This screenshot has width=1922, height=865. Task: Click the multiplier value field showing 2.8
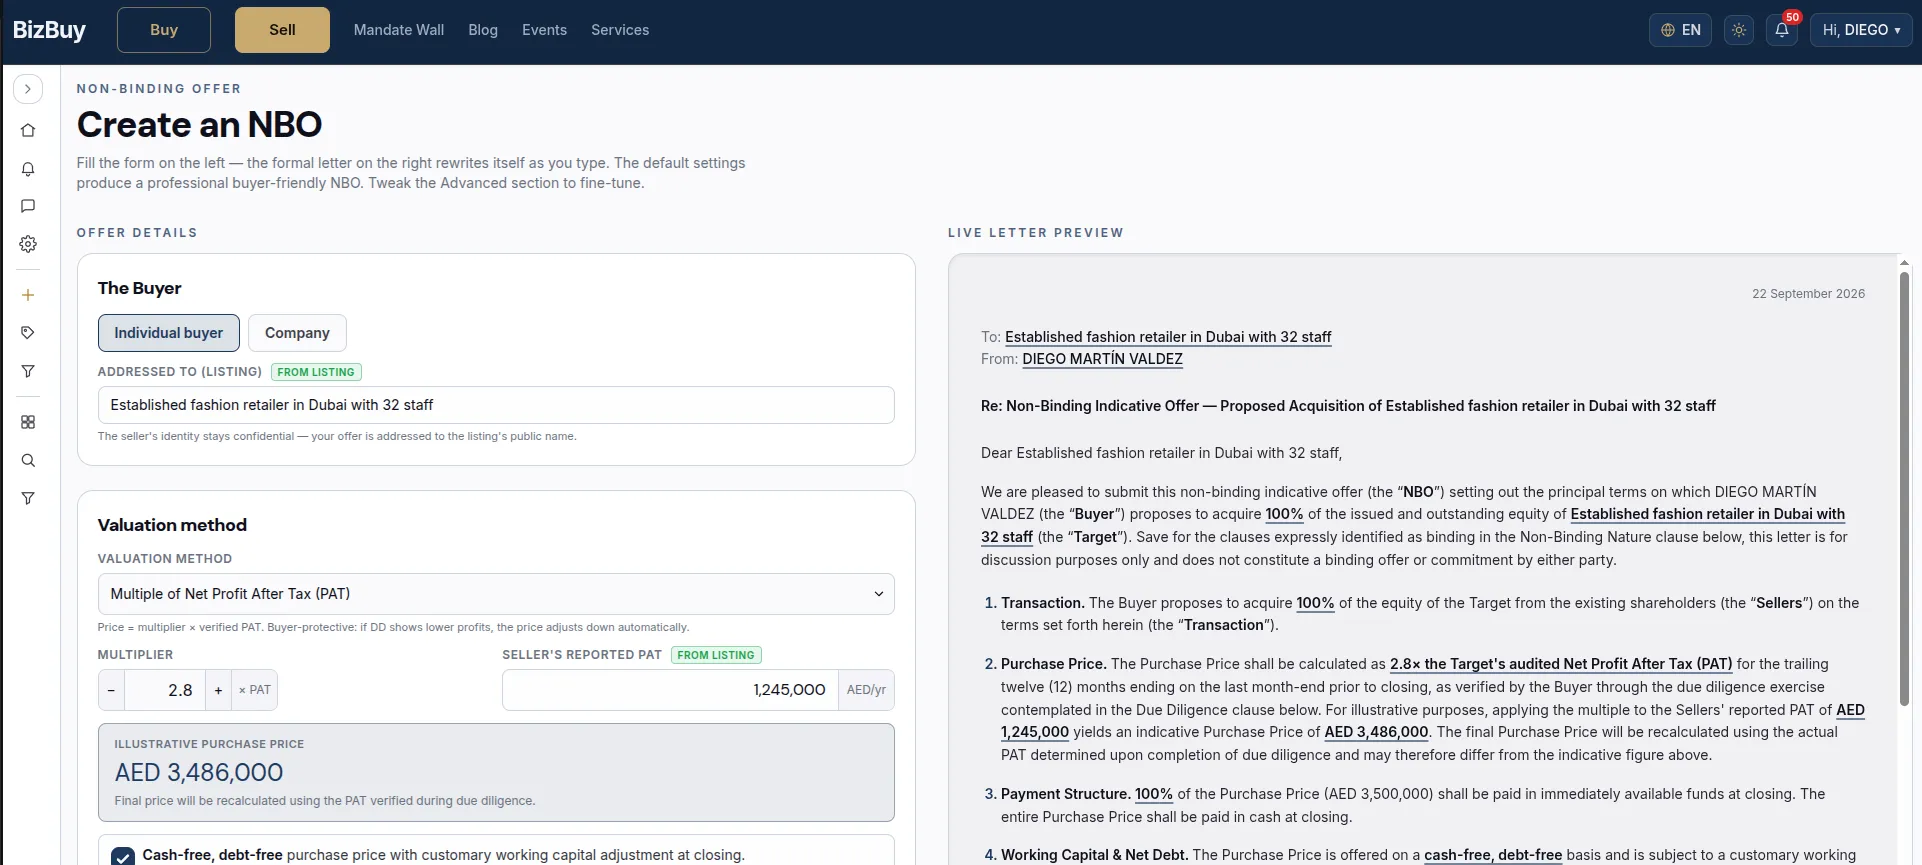coord(165,690)
